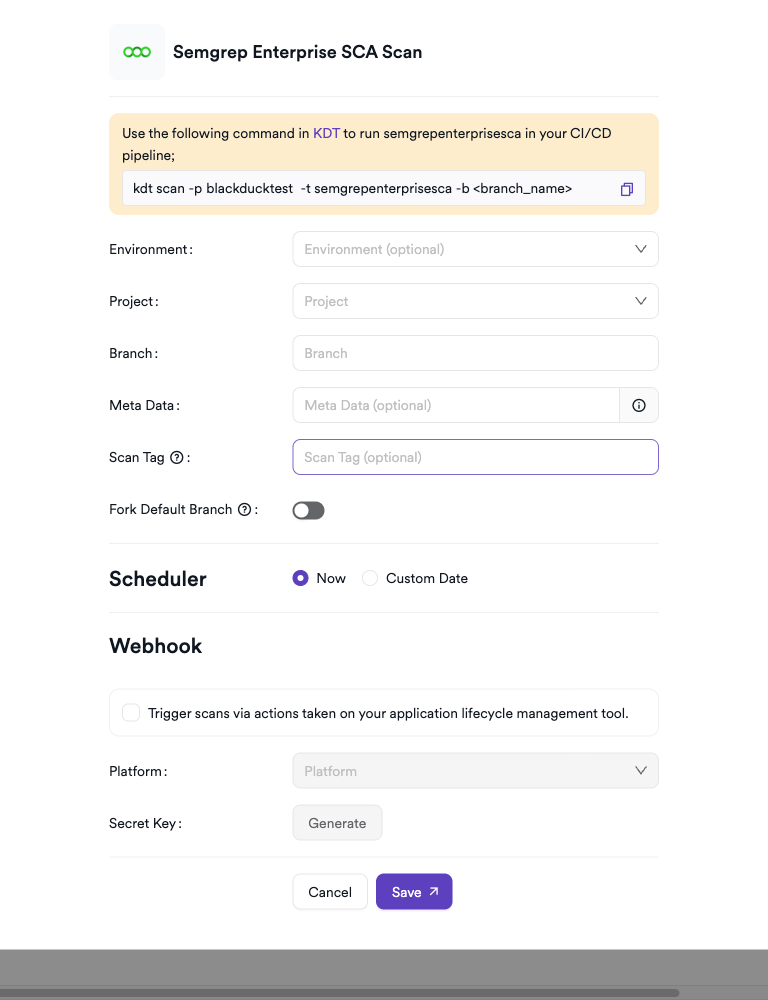
Task: Click the horizontal scrollbar at the bottom
Action: pos(340,993)
